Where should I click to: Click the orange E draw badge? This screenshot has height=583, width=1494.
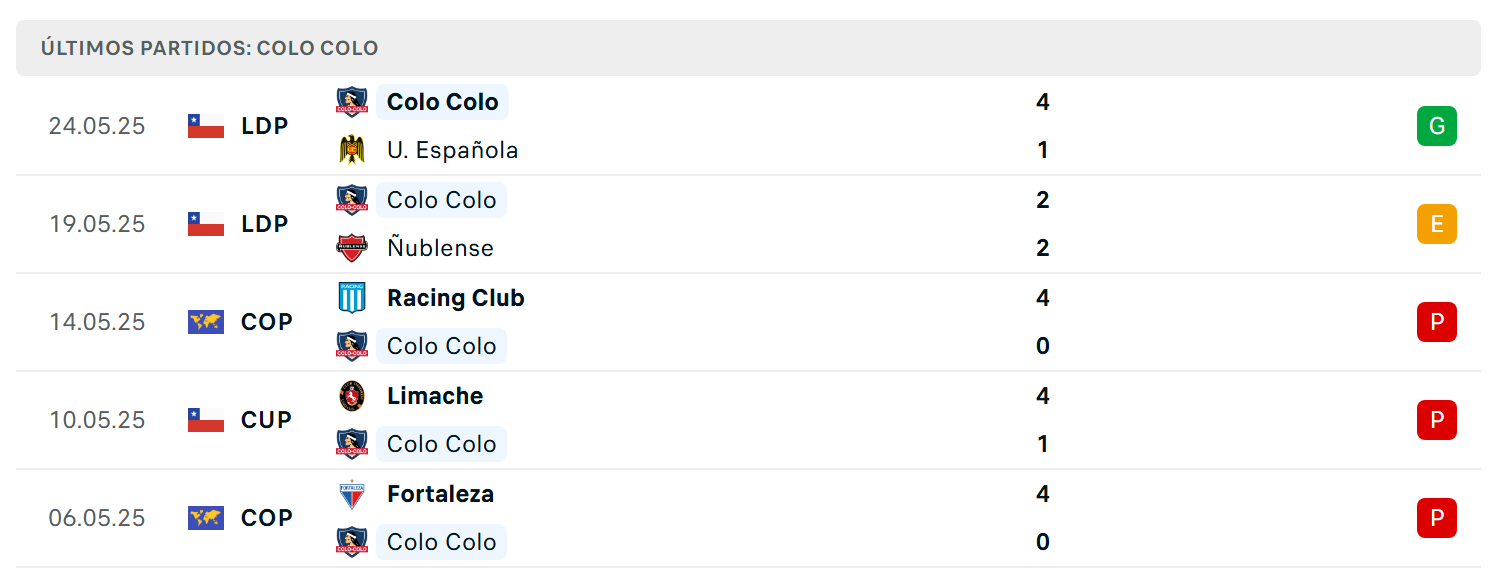(x=1437, y=224)
